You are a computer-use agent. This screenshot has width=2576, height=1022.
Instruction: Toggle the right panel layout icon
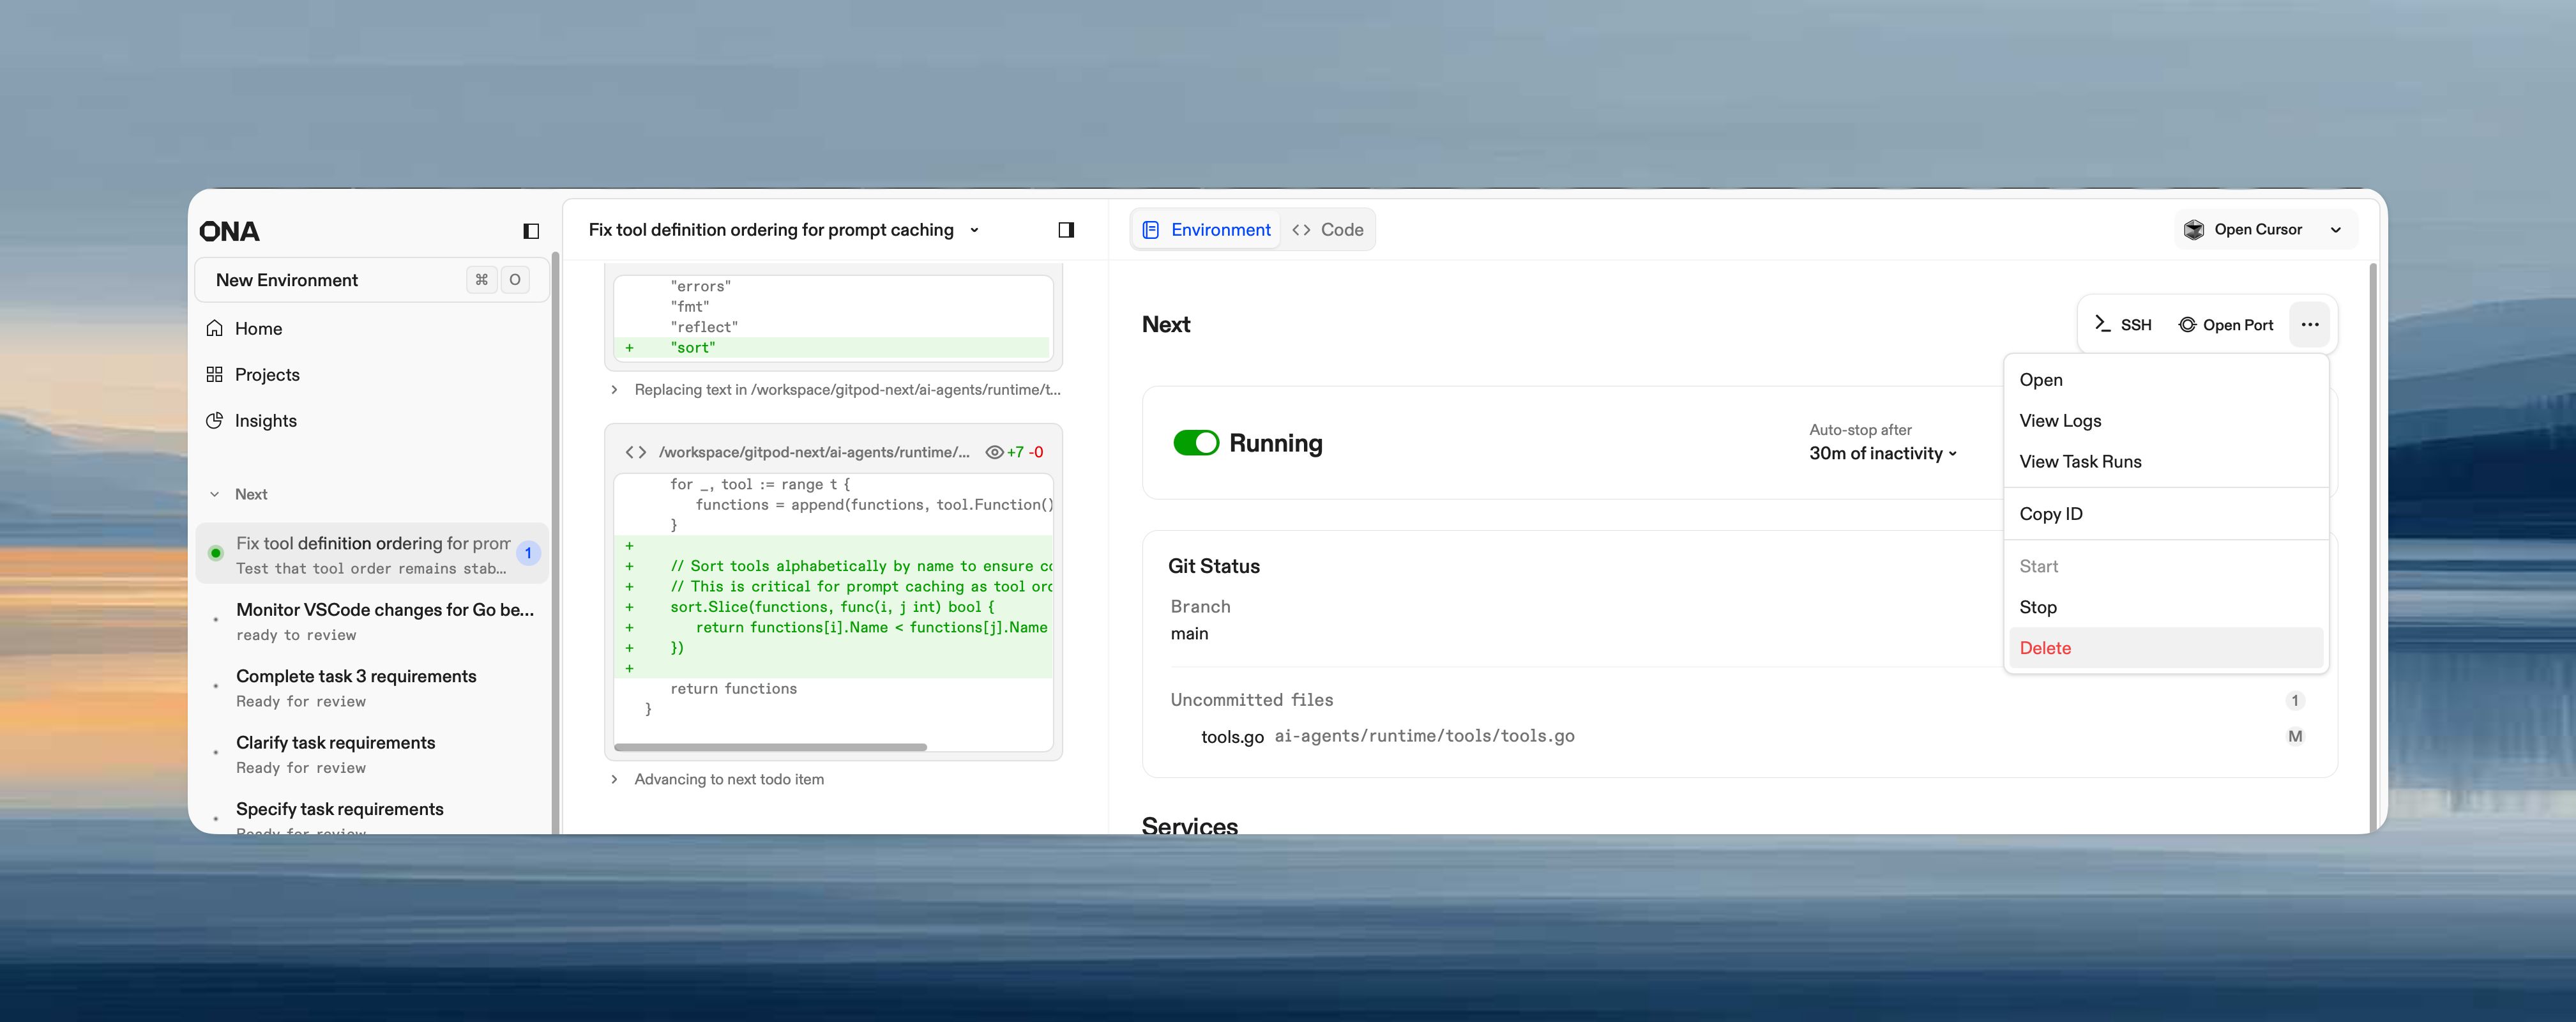pyautogui.click(x=1066, y=230)
